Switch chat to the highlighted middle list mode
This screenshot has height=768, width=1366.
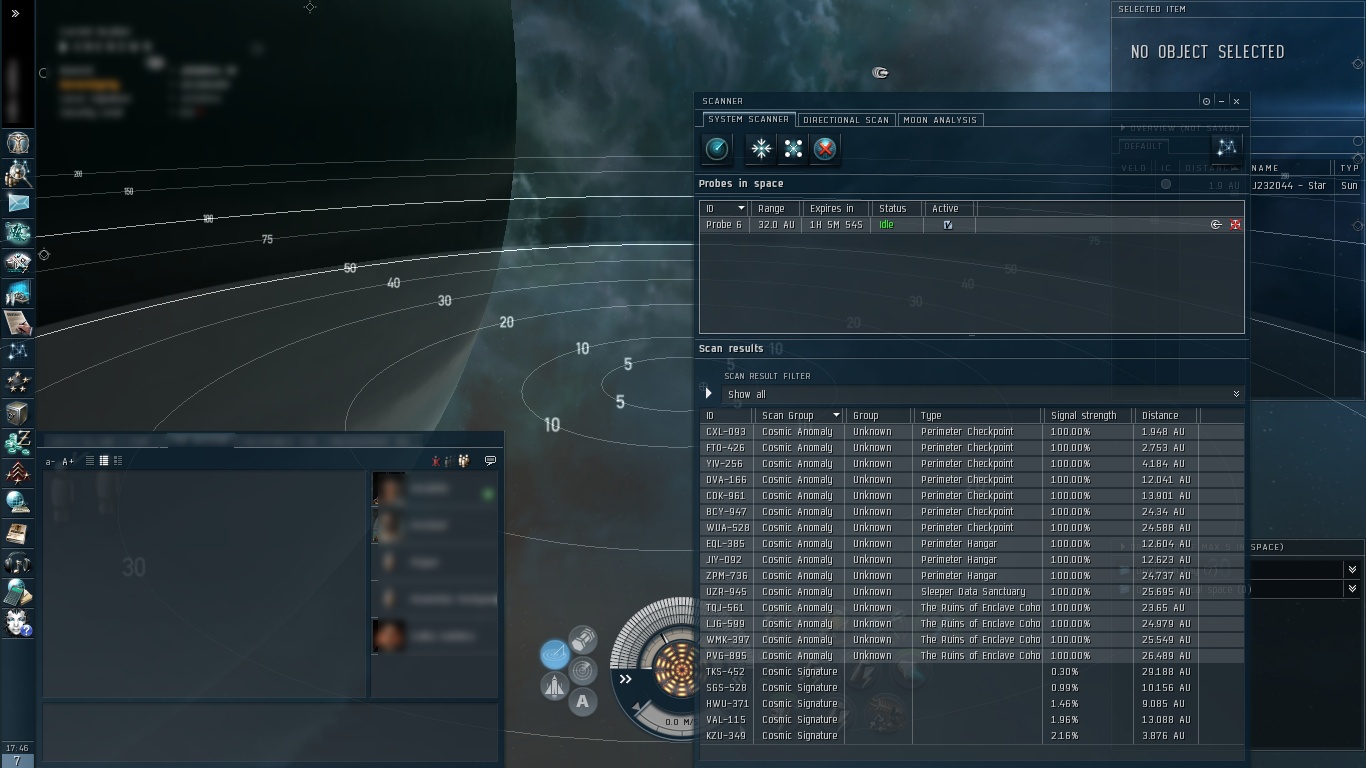pyautogui.click(x=103, y=461)
